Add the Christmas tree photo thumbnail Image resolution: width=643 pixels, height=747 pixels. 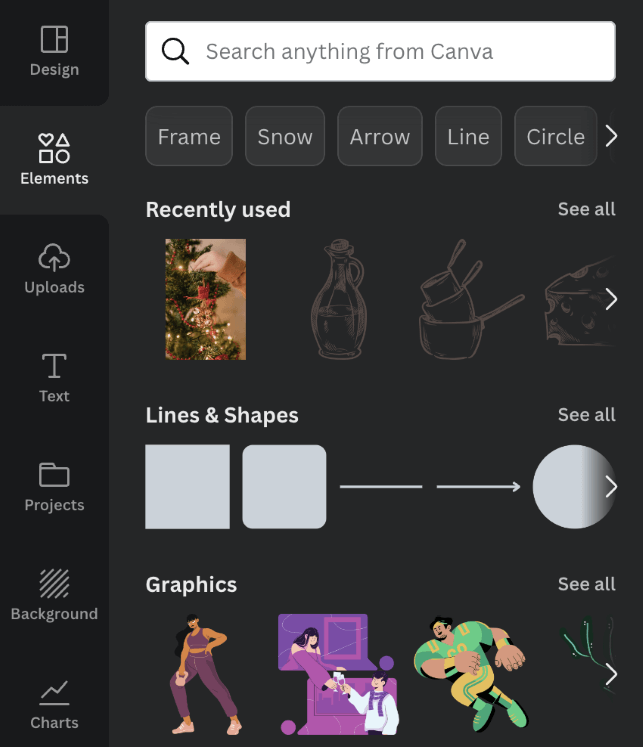pyautogui.click(x=205, y=299)
